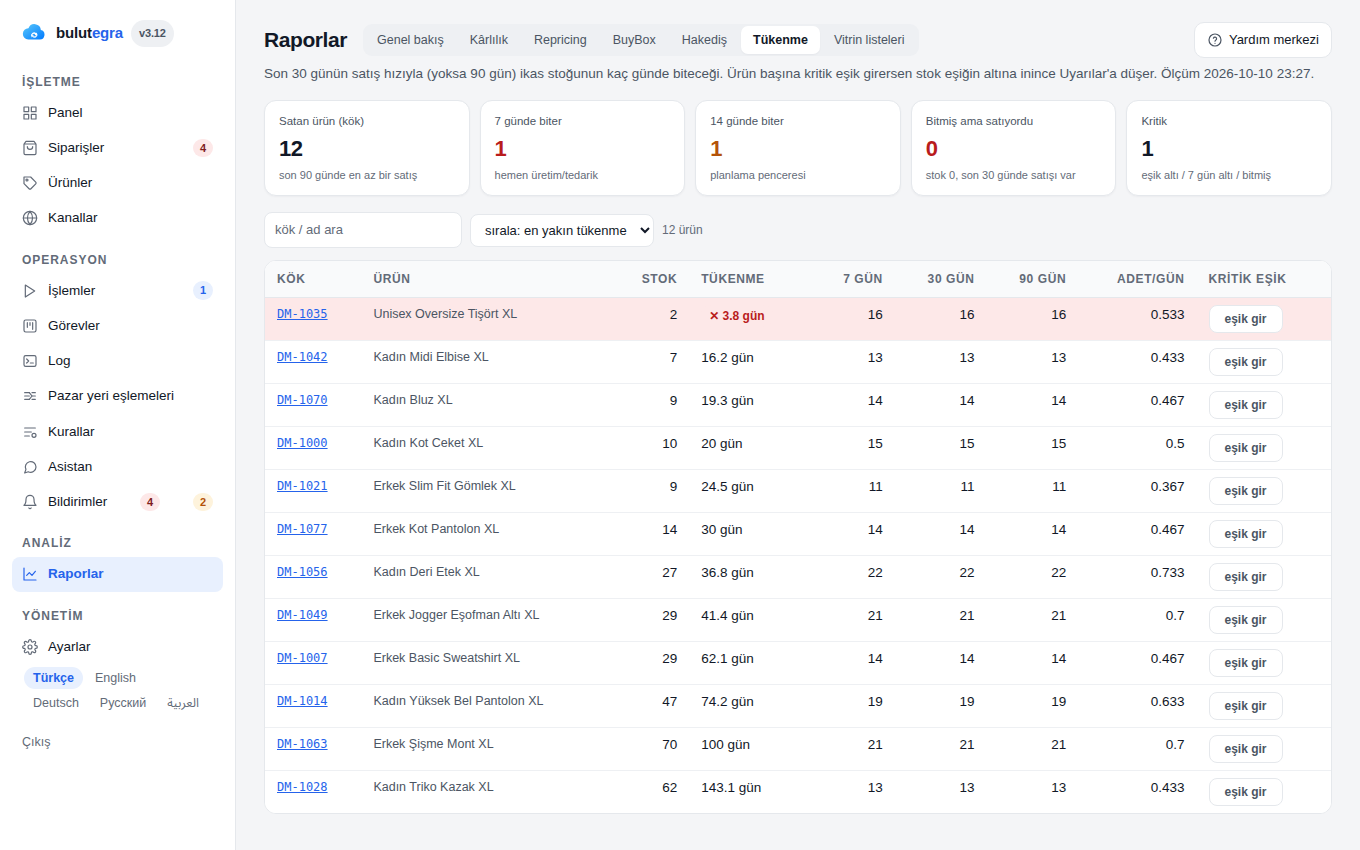Click the v3.12 version badge

[152, 33]
